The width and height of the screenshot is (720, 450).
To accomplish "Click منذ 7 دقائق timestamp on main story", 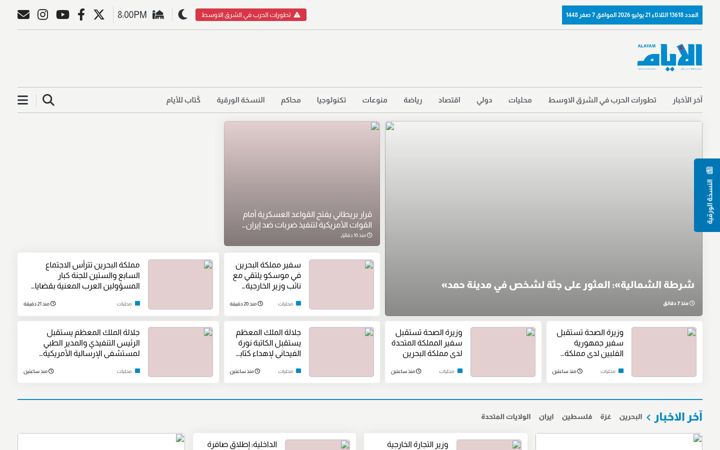I will click(679, 304).
